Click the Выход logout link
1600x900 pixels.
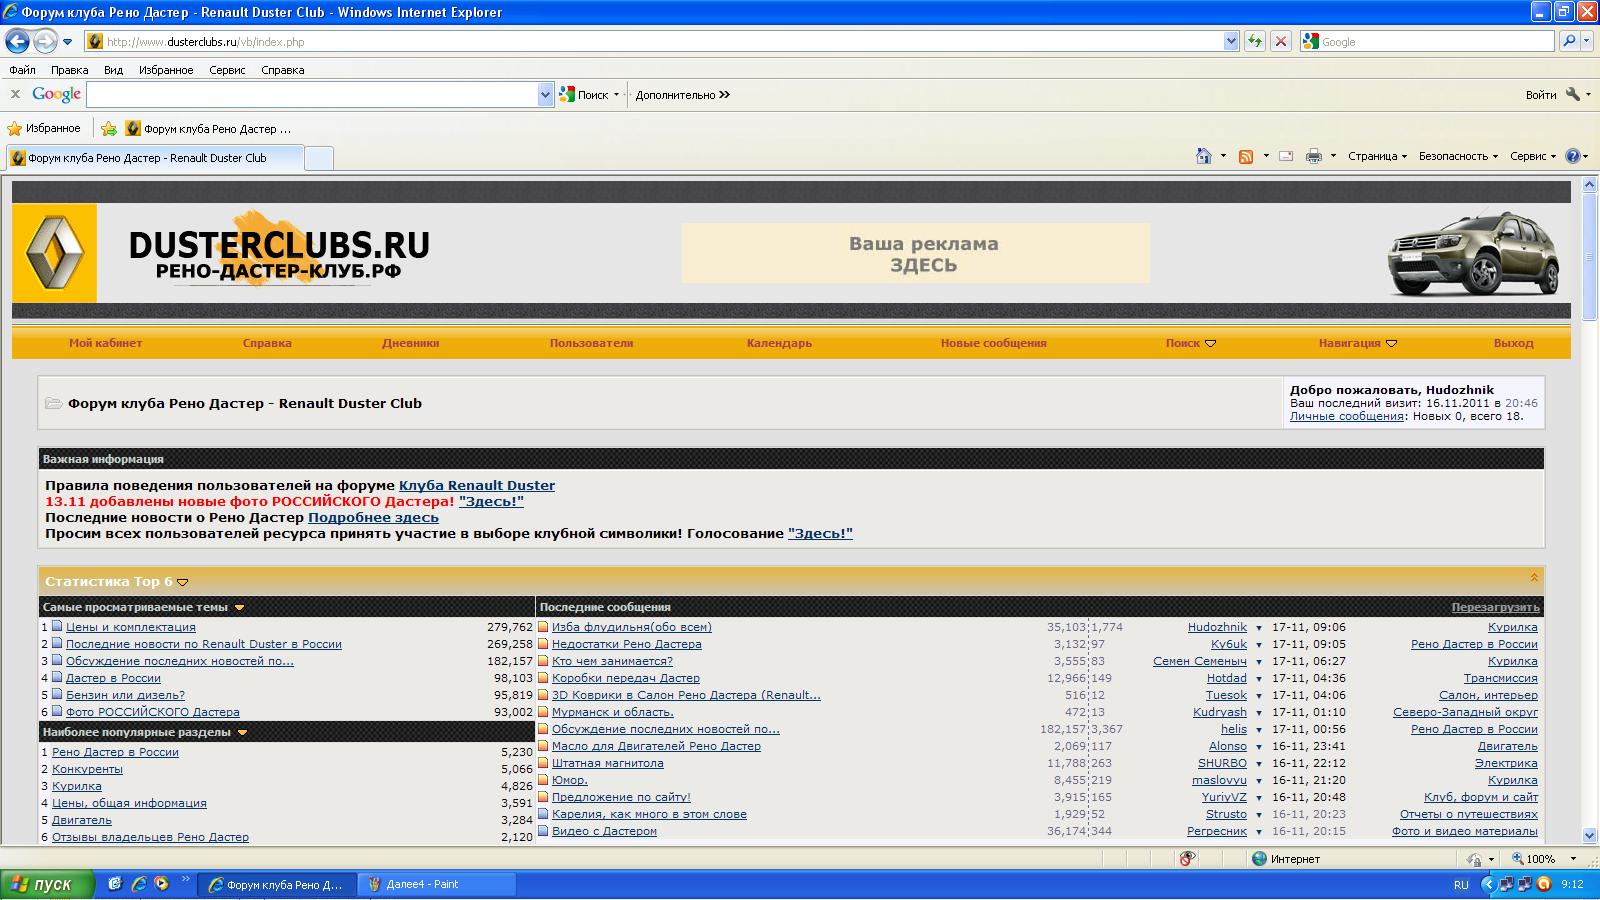point(1513,343)
